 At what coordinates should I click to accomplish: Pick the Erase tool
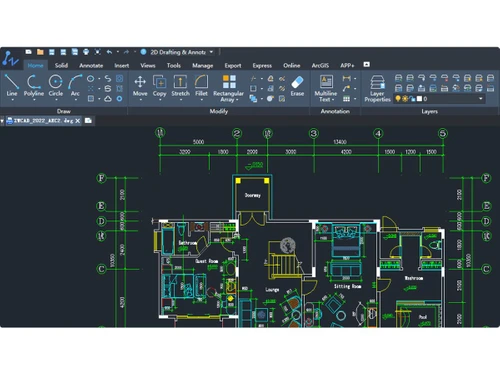[297, 86]
